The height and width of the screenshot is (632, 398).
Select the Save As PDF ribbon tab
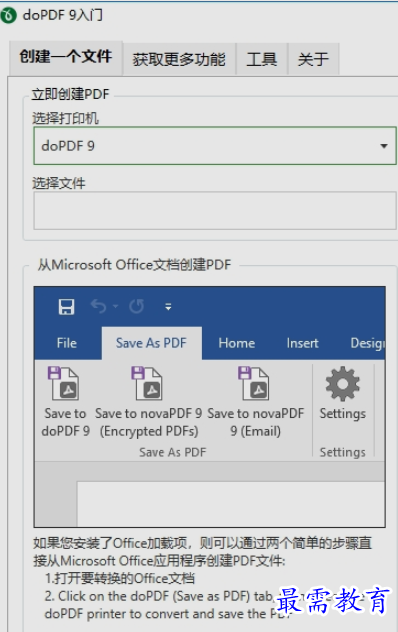coord(151,343)
